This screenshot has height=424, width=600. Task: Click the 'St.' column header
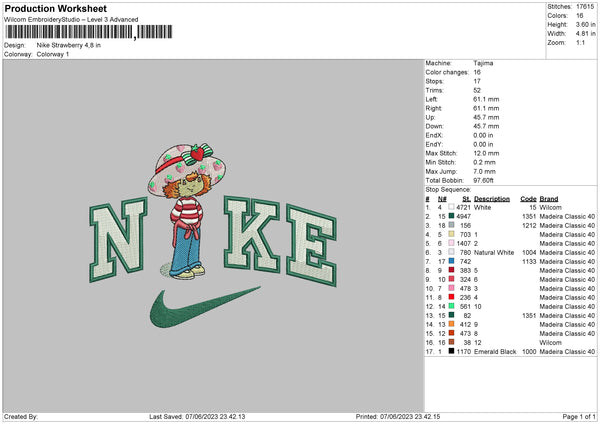[466, 199]
